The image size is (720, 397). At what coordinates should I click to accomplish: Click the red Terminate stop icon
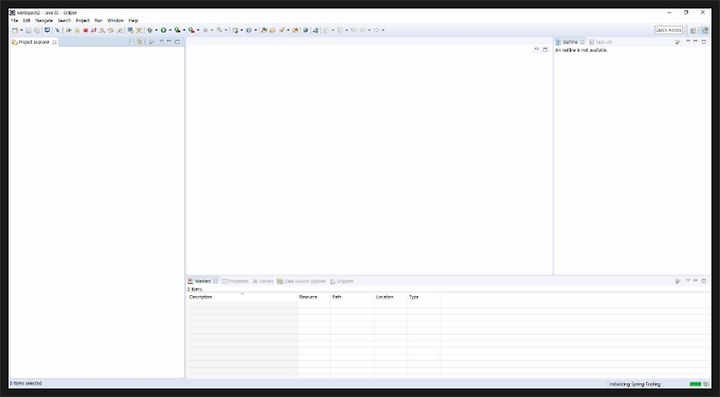pyautogui.click(x=85, y=30)
